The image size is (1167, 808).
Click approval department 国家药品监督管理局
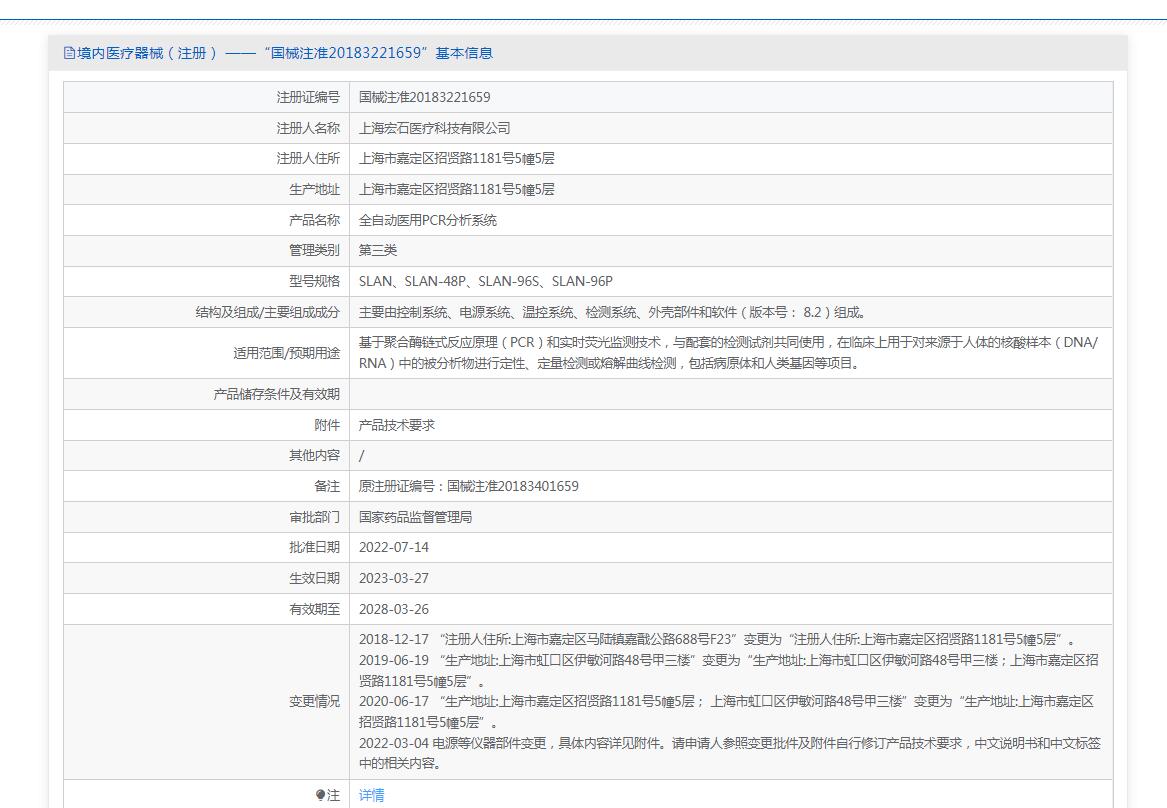pyautogui.click(x=415, y=517)
